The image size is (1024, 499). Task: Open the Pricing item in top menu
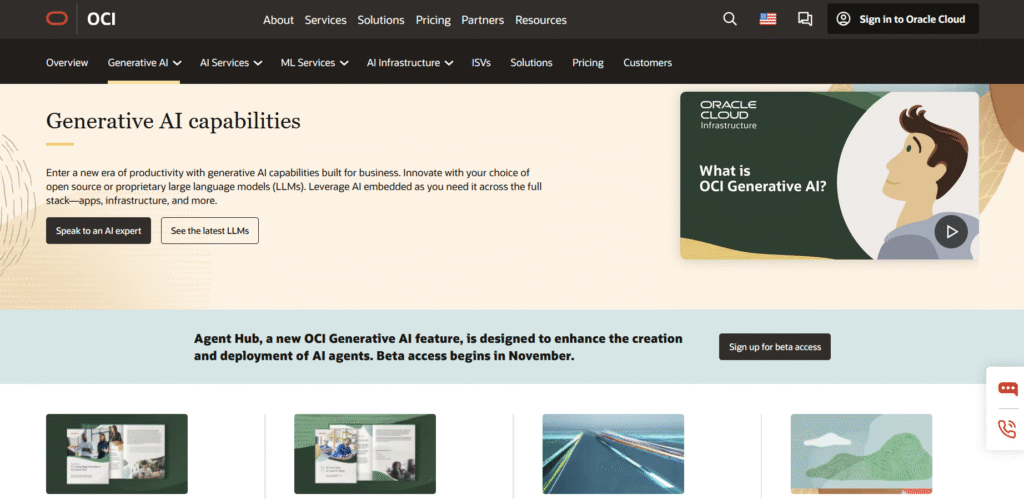pos(432,20)
